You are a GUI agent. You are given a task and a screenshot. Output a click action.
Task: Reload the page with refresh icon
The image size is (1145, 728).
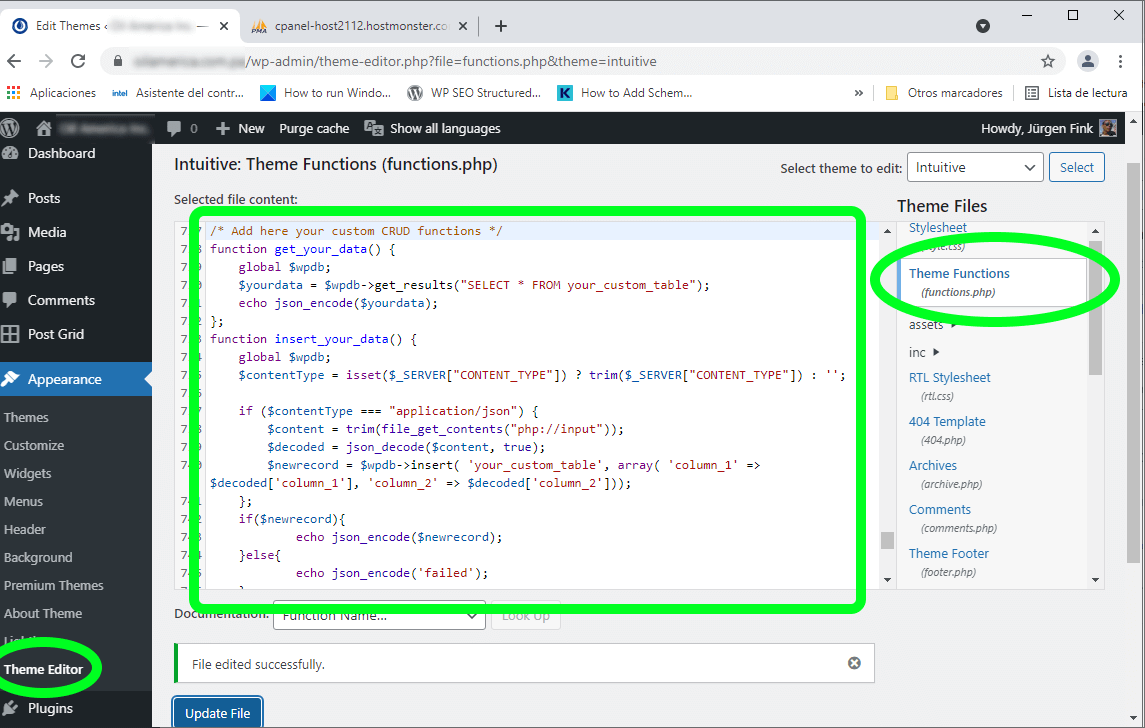pos(78,61)
